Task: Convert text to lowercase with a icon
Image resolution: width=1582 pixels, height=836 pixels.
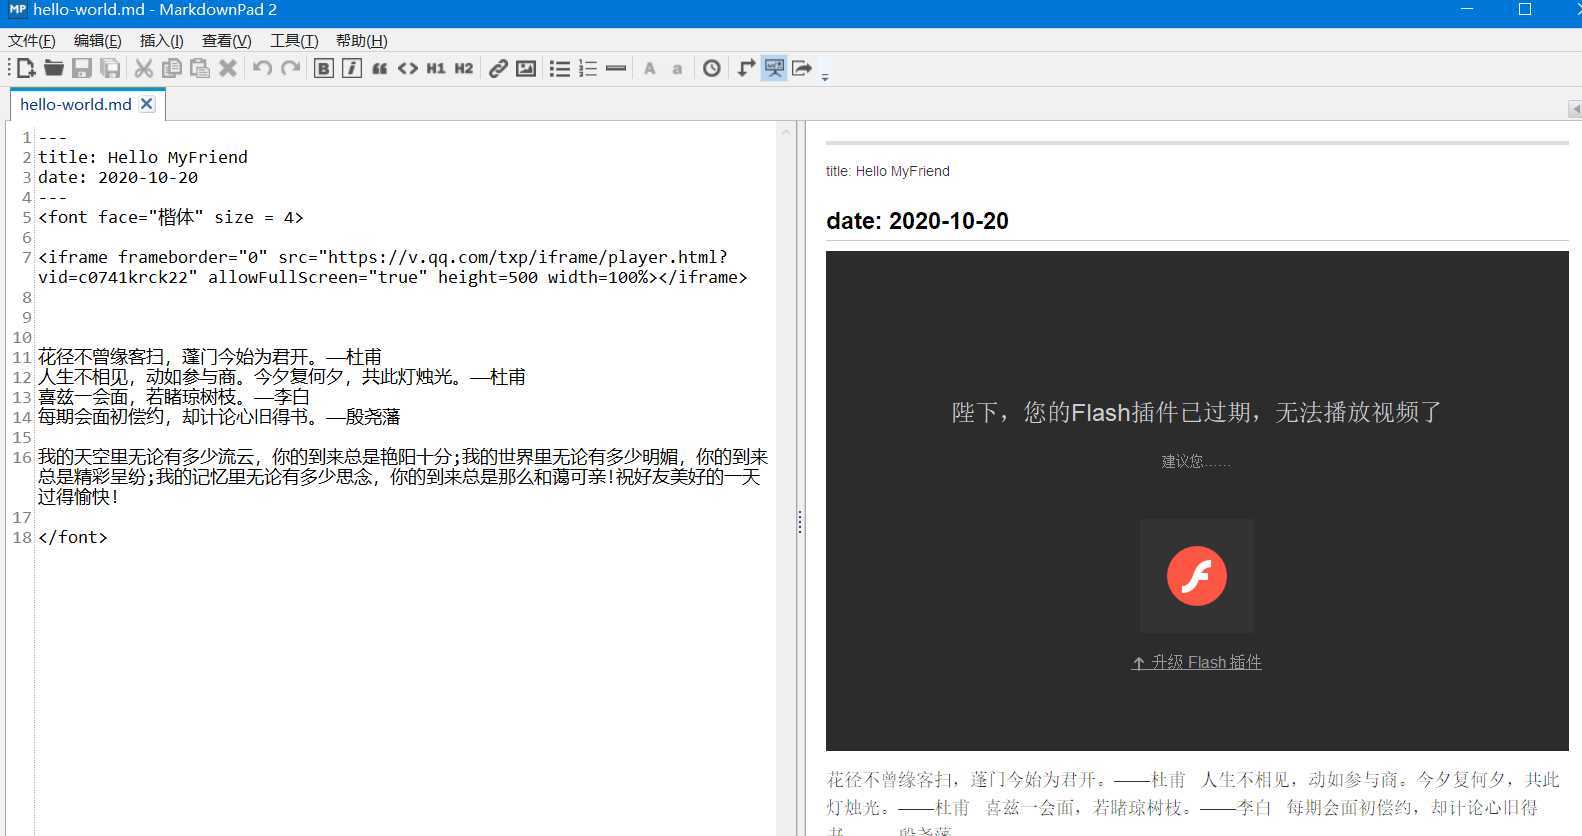Action: pos(677,68)
